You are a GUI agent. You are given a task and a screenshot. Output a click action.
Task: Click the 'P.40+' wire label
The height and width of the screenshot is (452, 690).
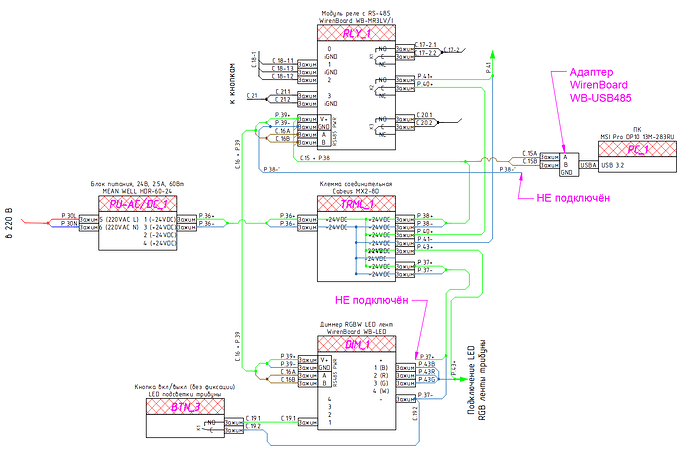[425, 84]
